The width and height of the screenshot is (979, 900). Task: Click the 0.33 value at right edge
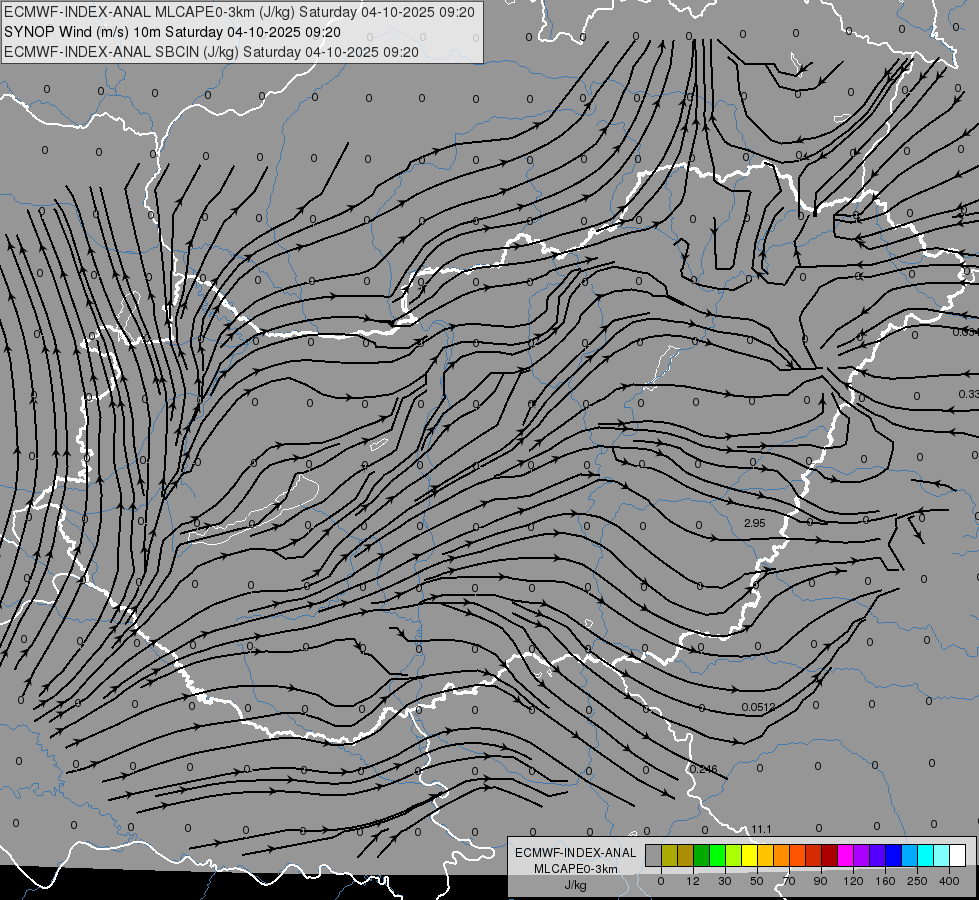(x=968, y=394)
